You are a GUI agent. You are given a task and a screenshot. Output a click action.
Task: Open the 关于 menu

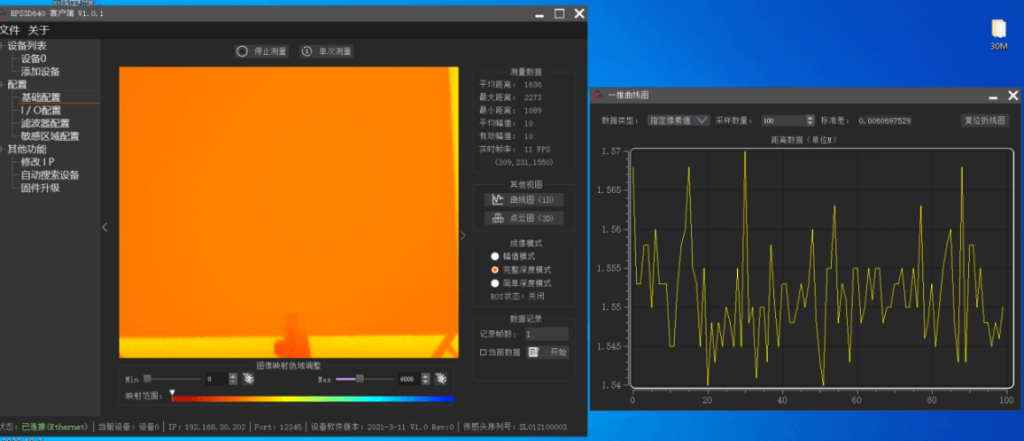click(x=39, y=30)
